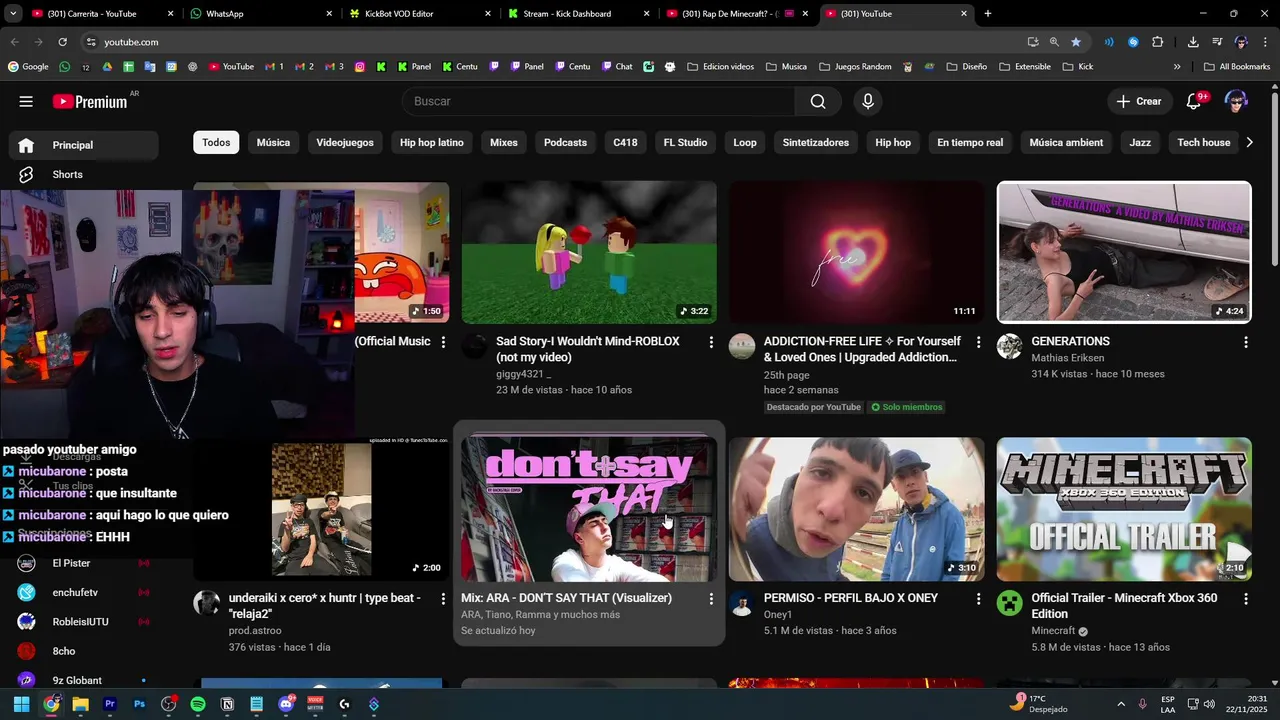Select the En tiempo real chip

pos(970,142)
